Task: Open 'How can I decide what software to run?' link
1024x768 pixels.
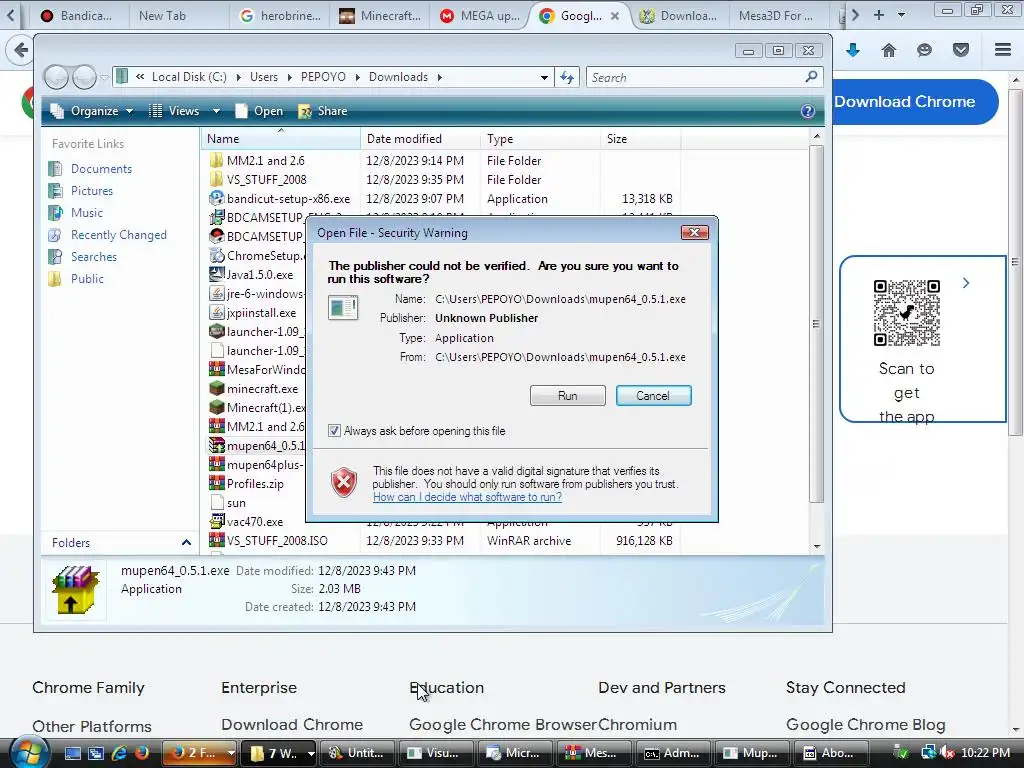Action: [x=467, y=497]
